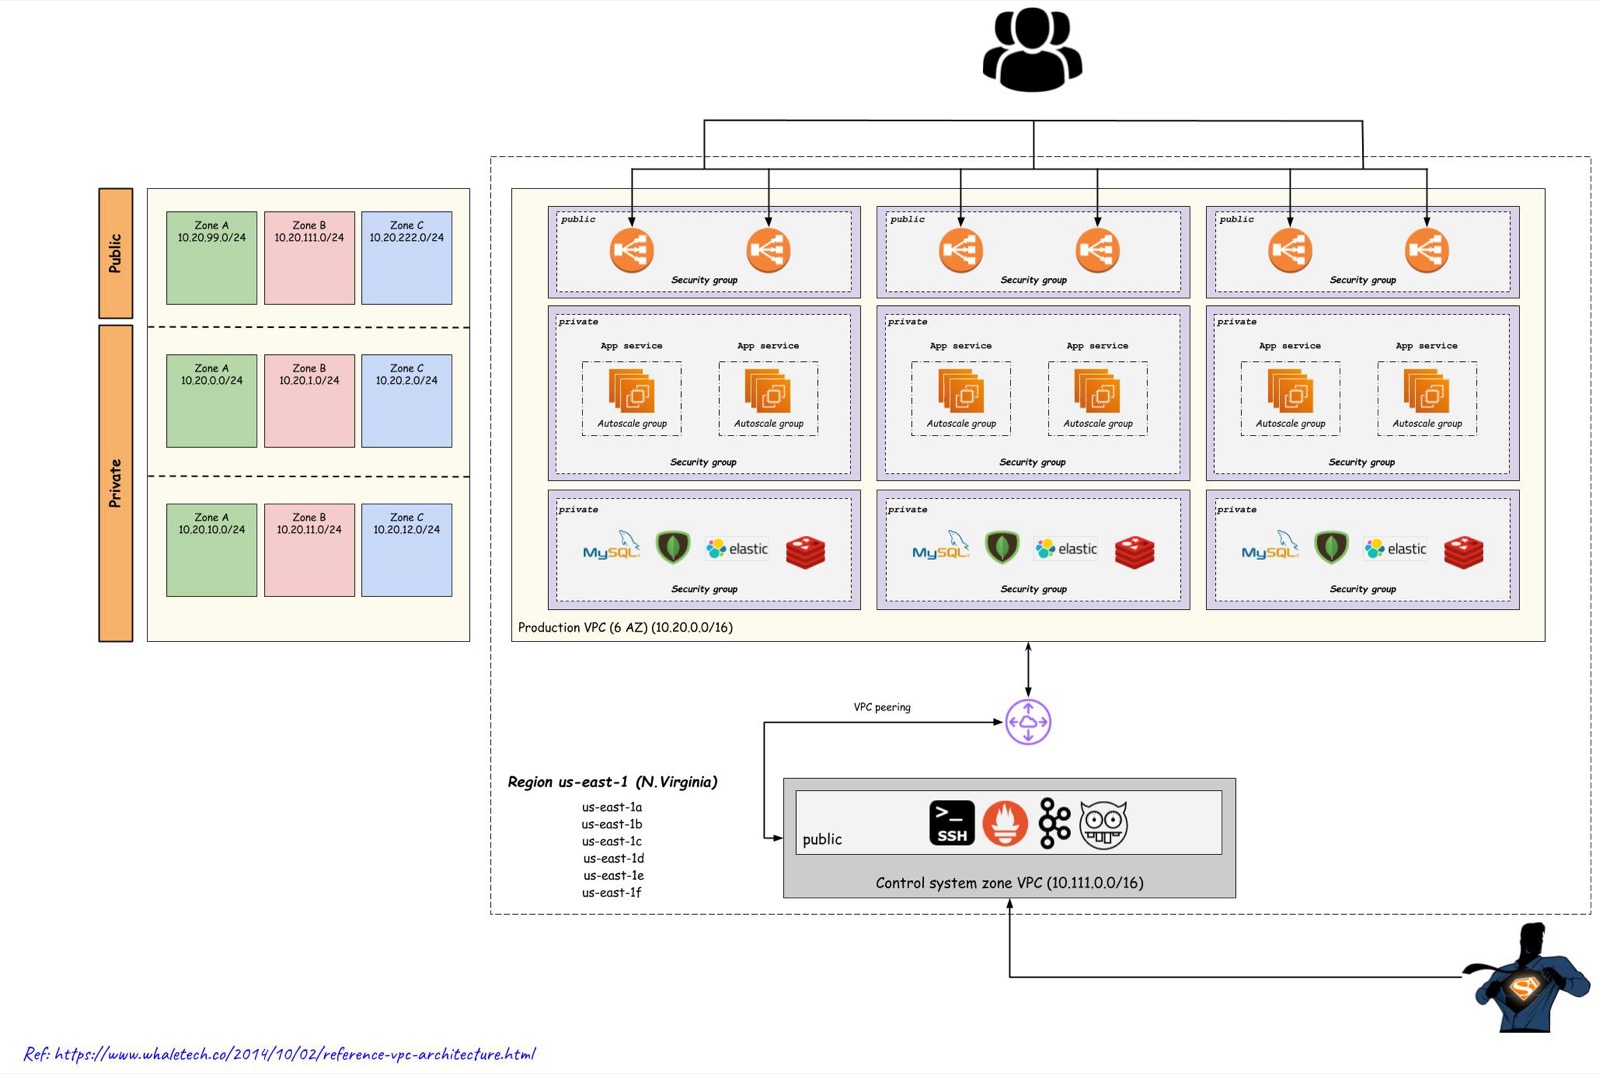Click the elastic logo in right column
The height and width of the screenshot is (1074, 1600).
pos(1395,549)
